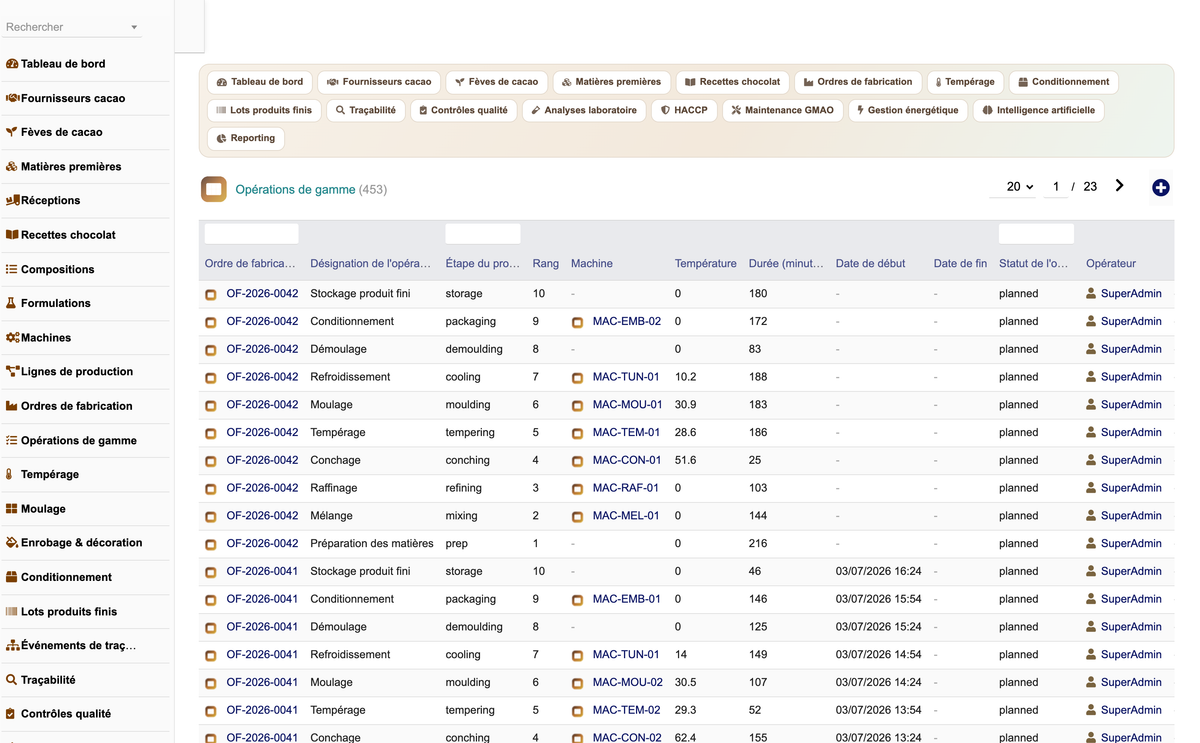Click the MAC-TUN-01 machine icon in OF-2026-0042 row
Viewport: 1200px width, 743px height.
coord(577,378)
